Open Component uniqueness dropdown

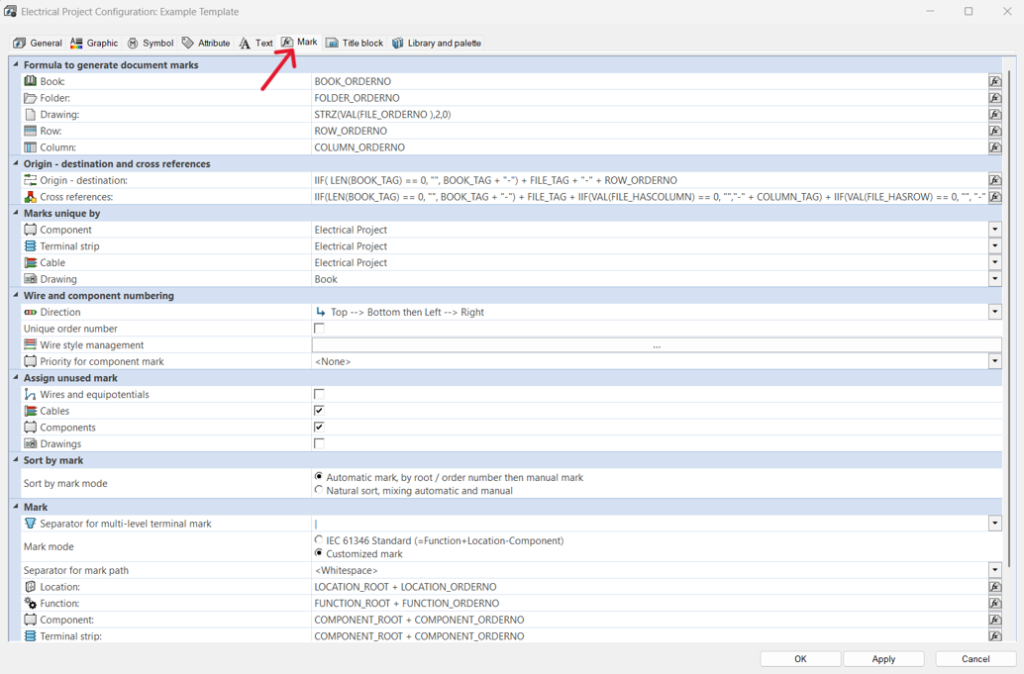(995, 230)
